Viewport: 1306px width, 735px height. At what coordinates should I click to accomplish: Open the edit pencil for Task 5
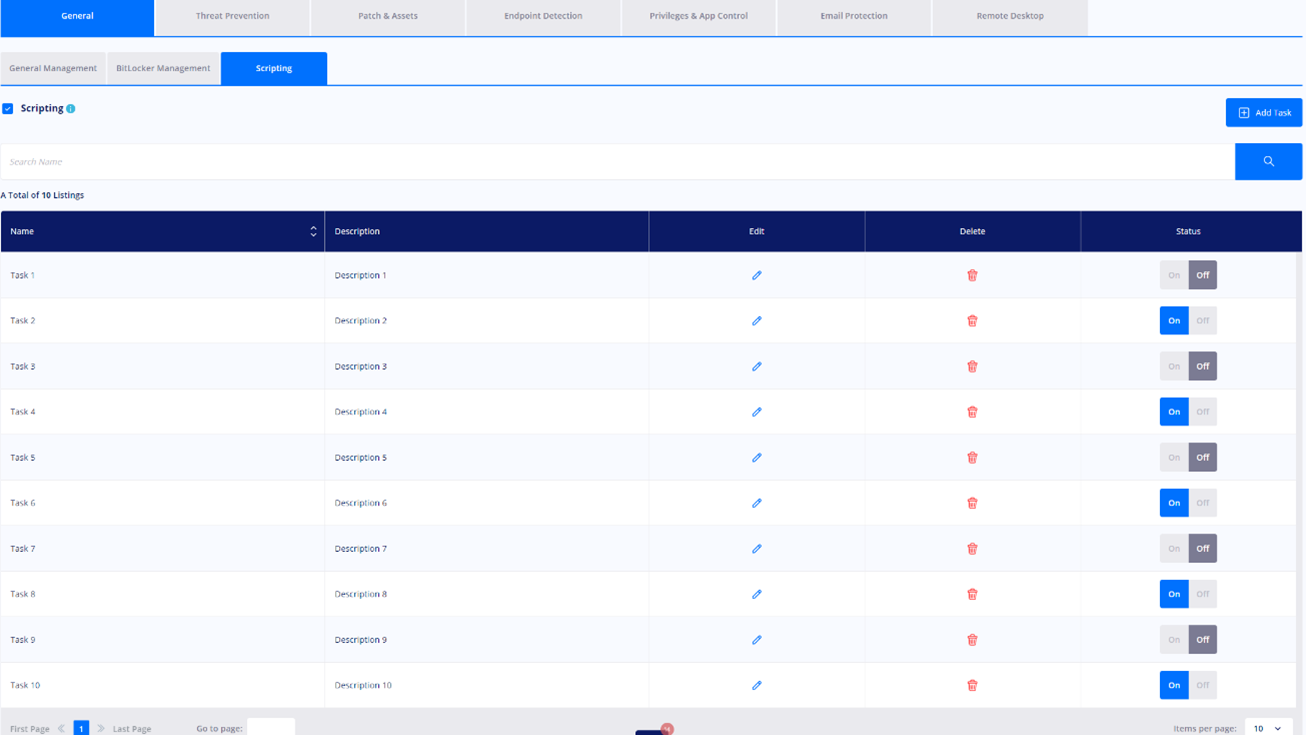pyautogui.click(x=757, y=457)
